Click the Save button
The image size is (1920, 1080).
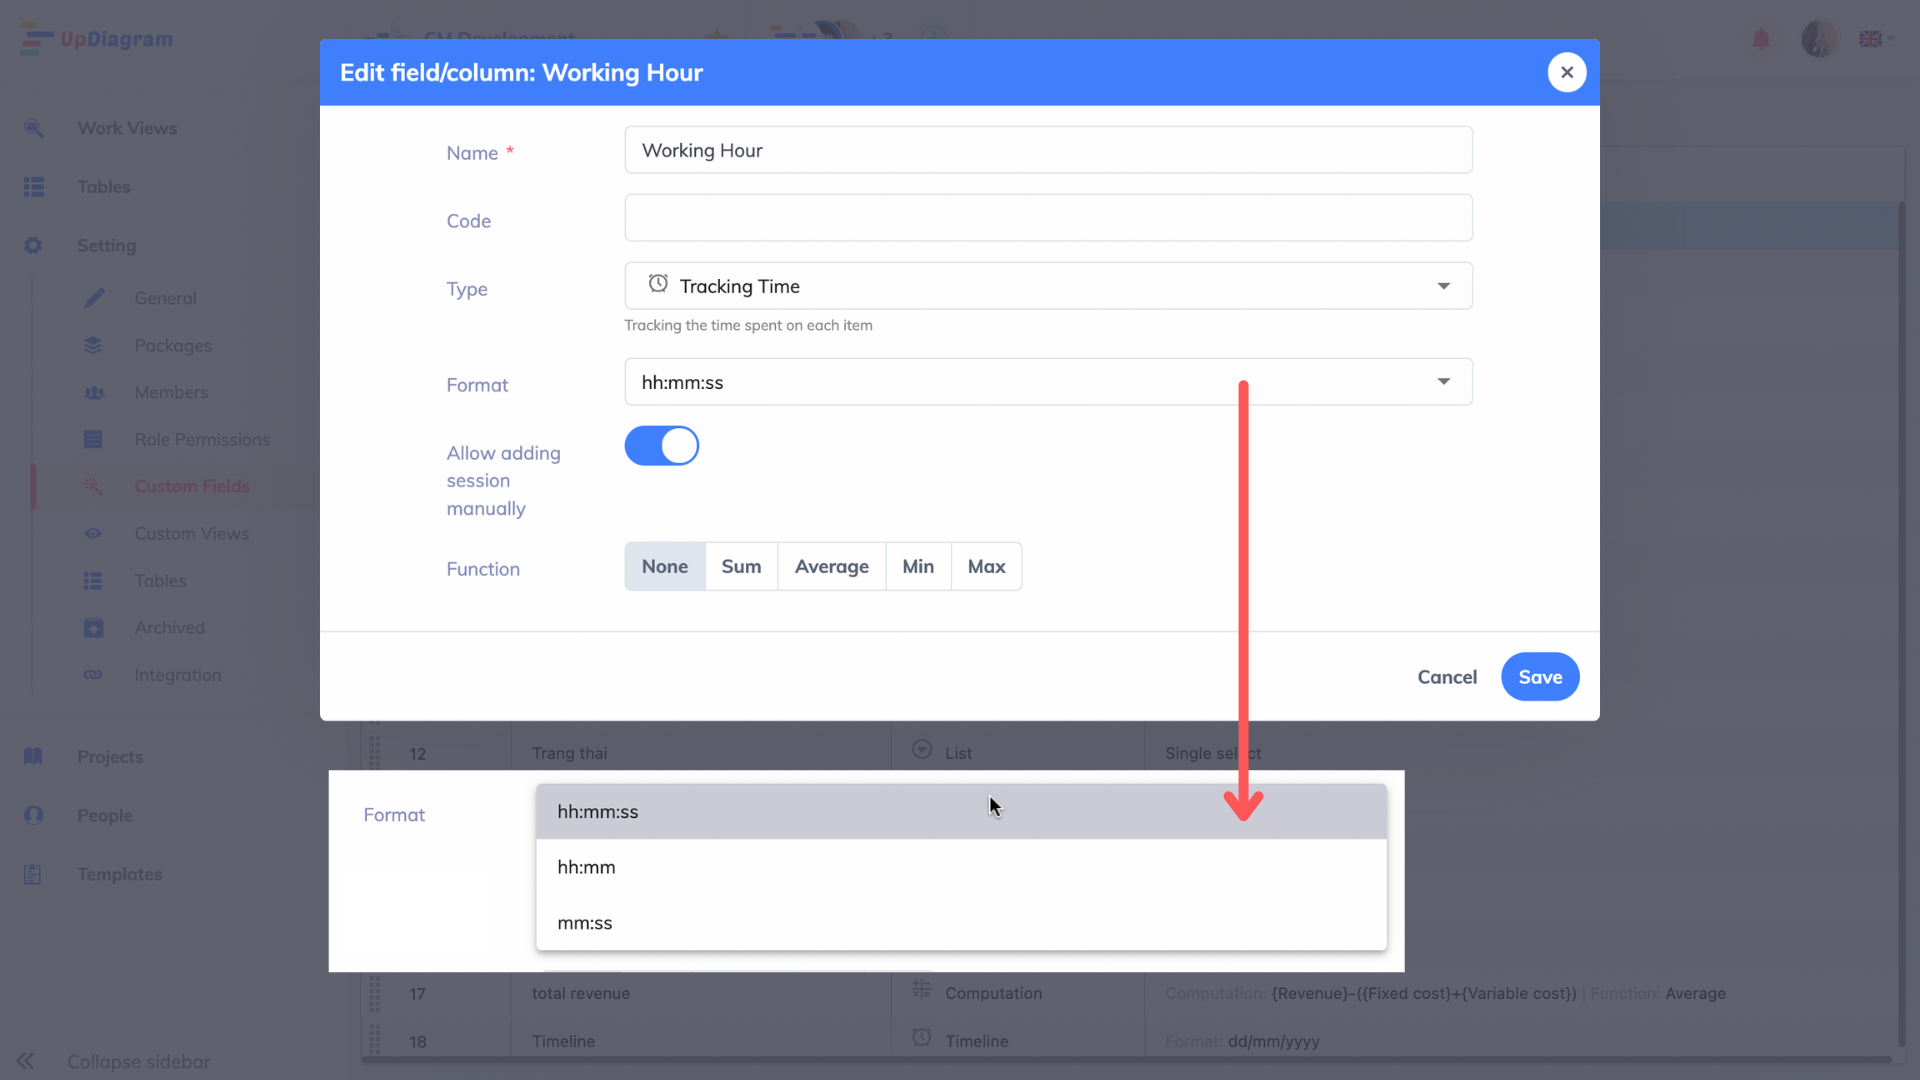click(1540, 677)
